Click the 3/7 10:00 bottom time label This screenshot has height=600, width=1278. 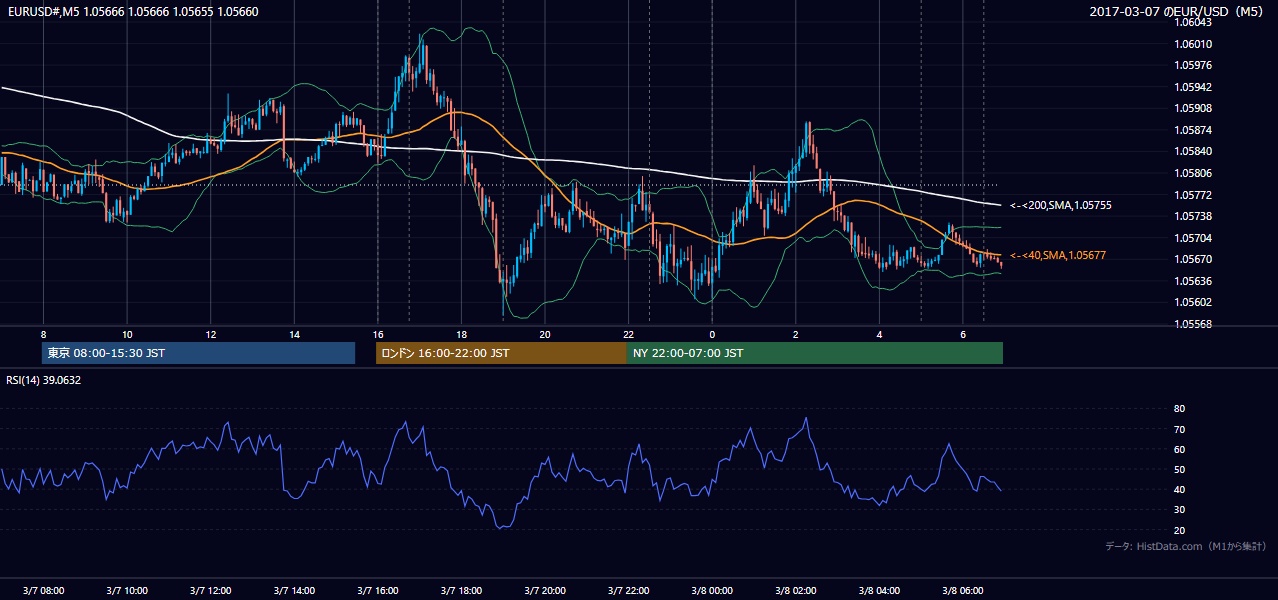[127, 590]
